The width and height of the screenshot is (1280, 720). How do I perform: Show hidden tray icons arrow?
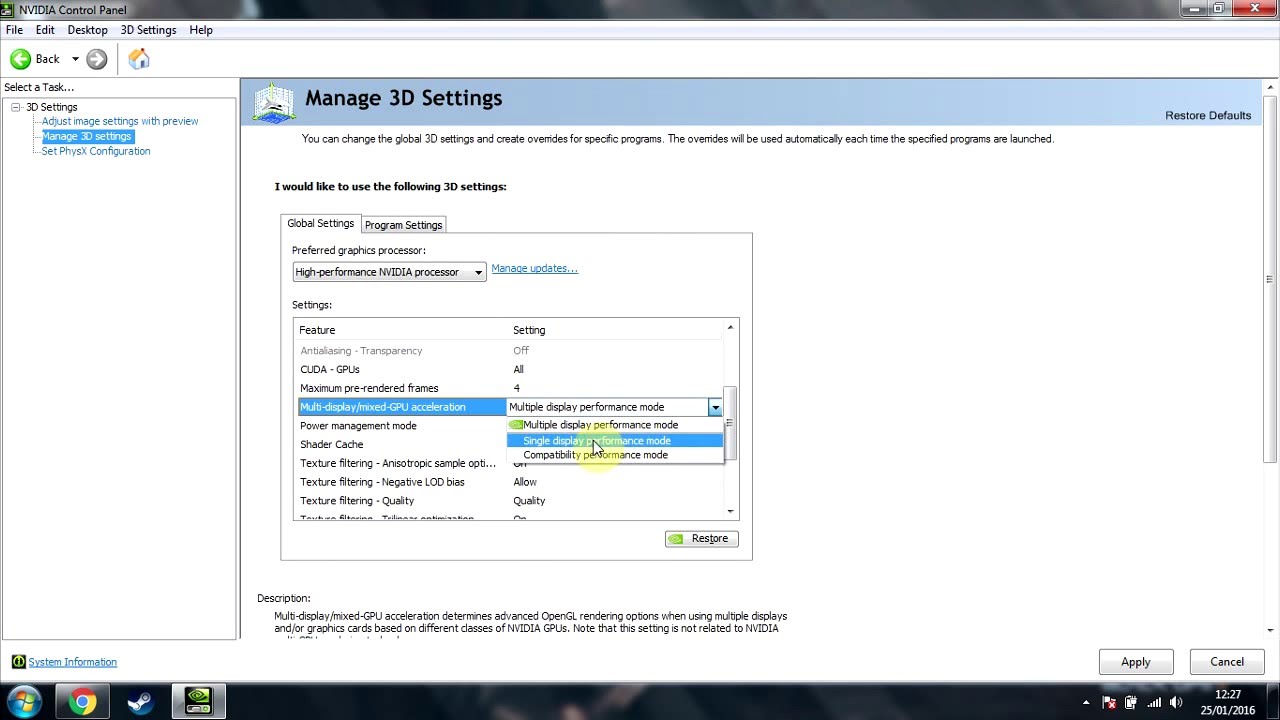click(x=1087, y=702)
